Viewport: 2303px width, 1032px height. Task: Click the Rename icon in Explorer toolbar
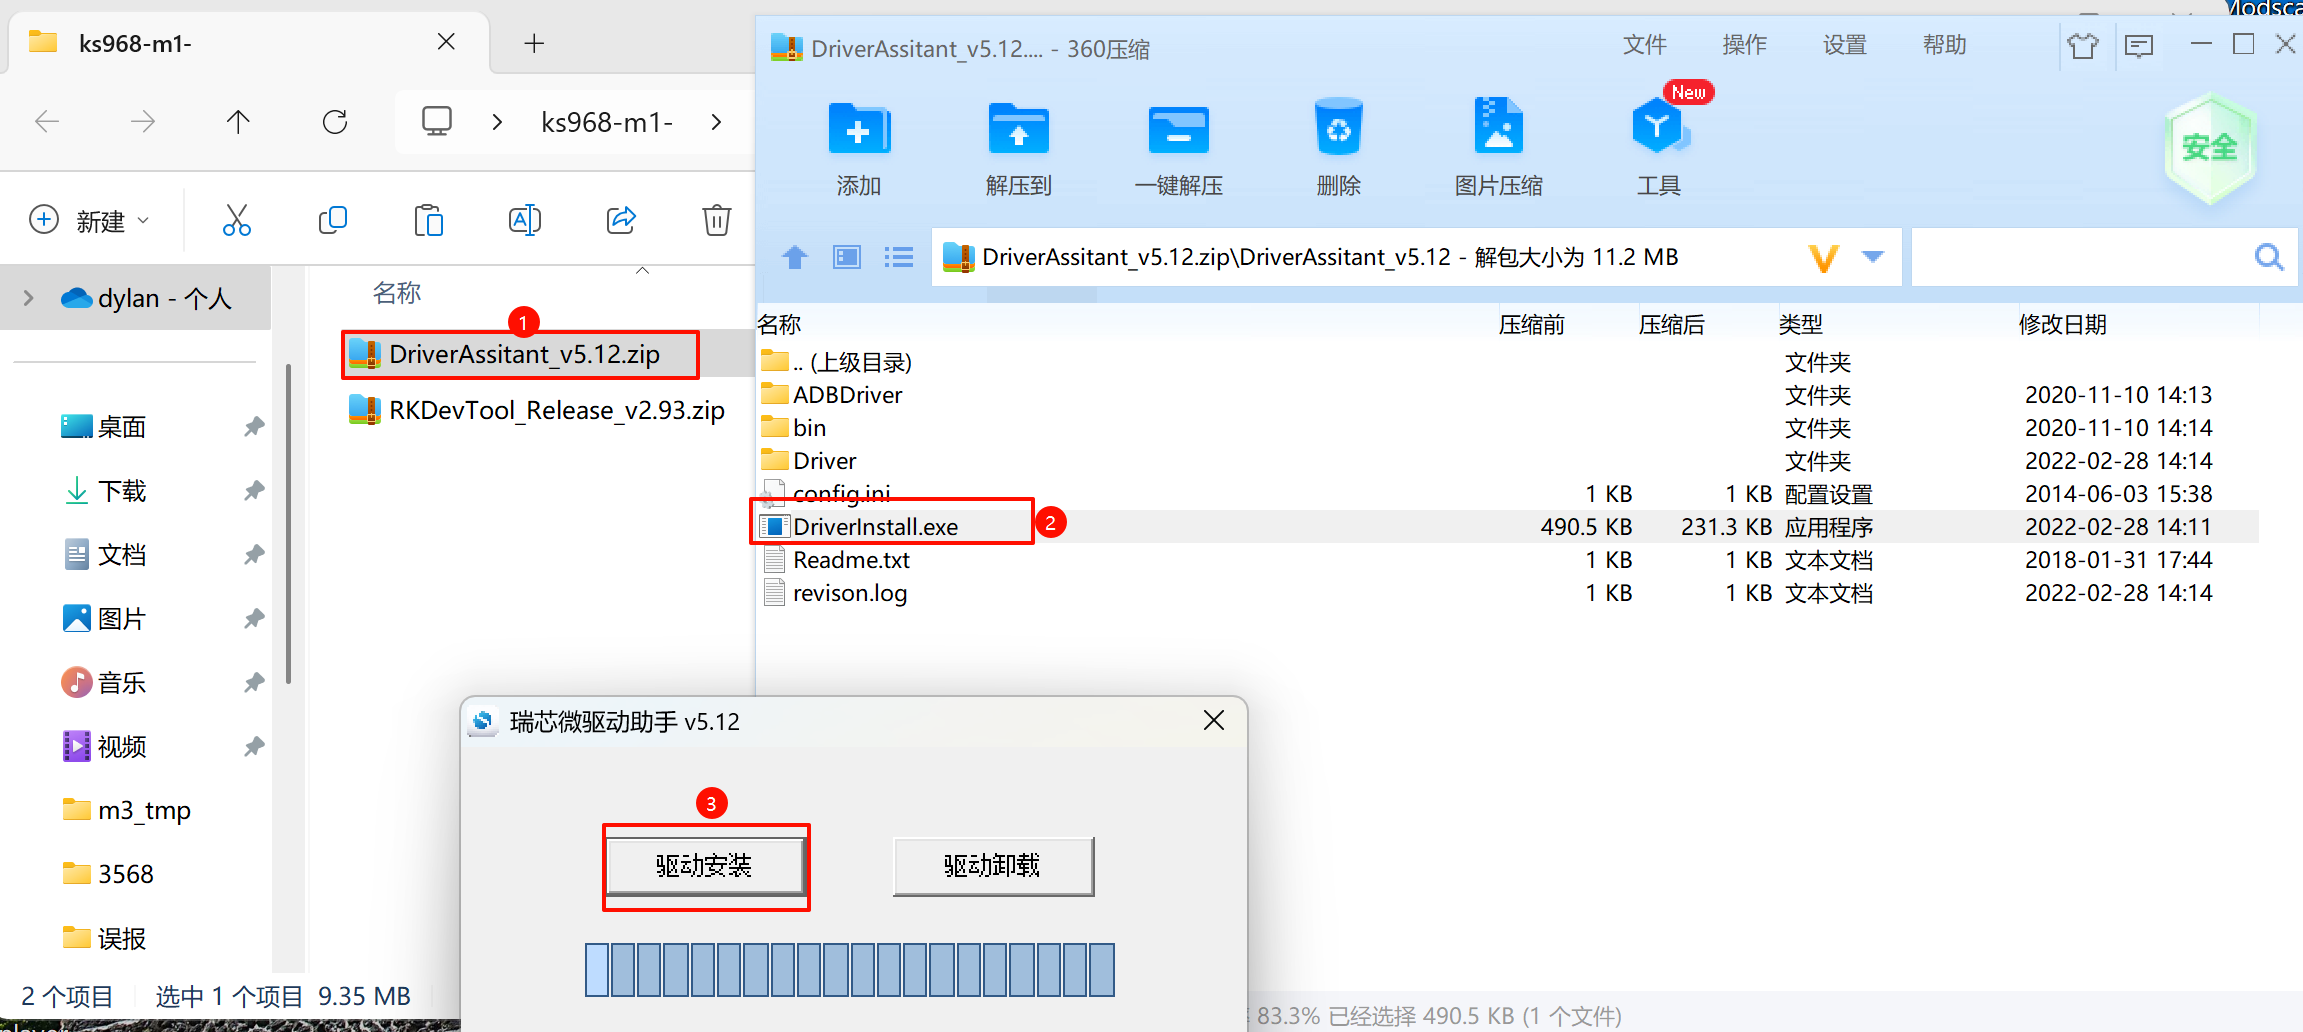(x=524, y=220)
